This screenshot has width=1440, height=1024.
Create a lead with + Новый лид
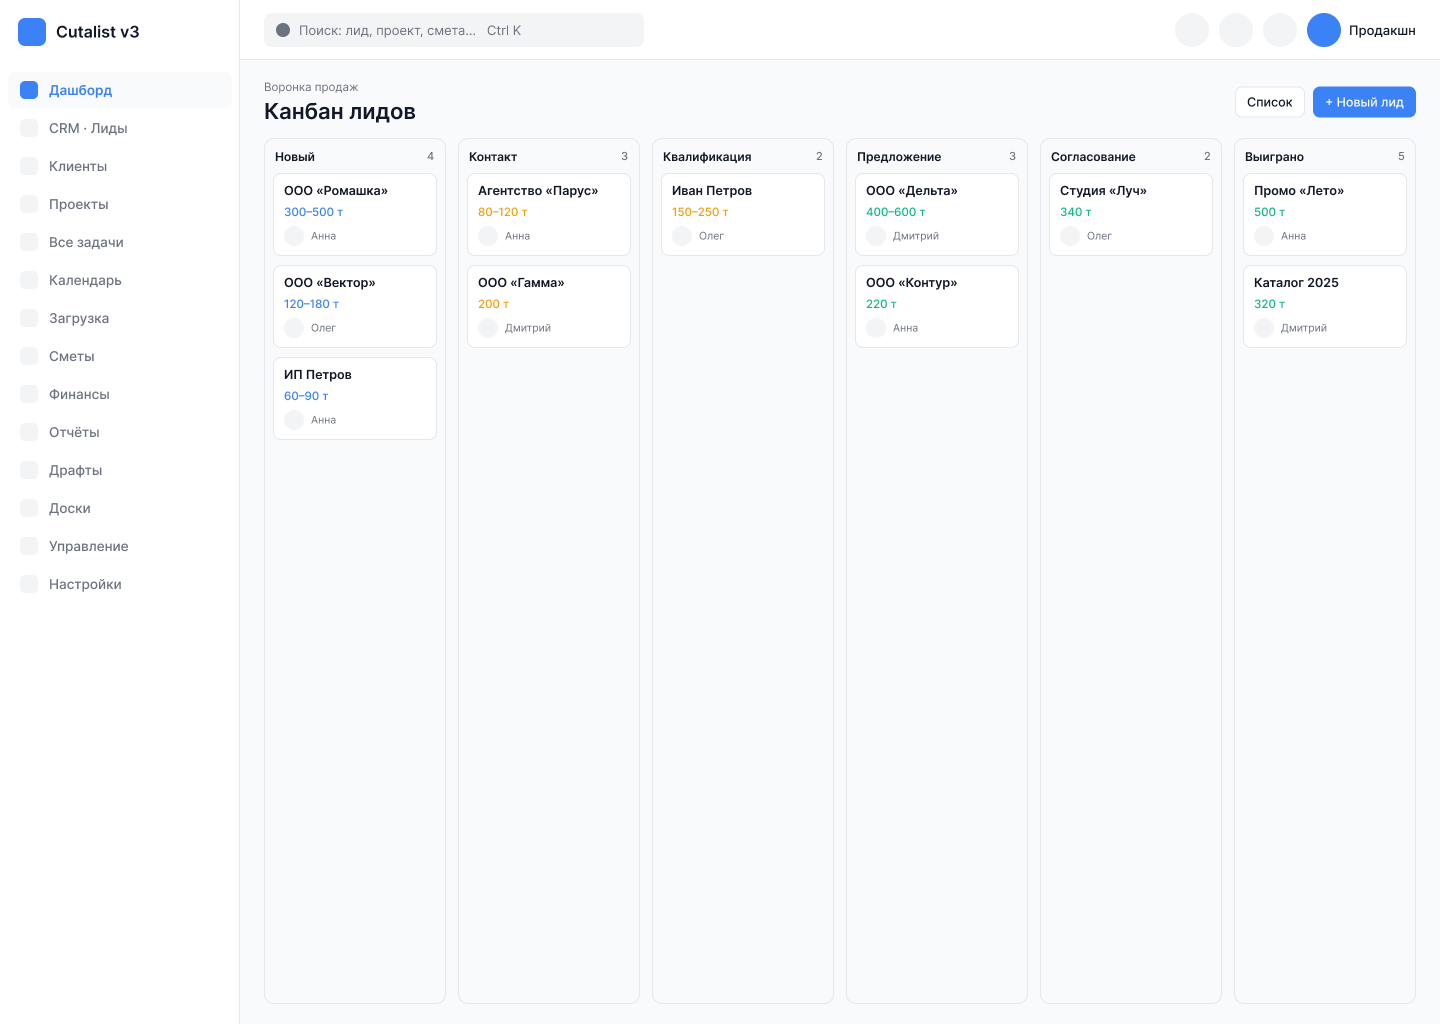tap(1364, 102)
